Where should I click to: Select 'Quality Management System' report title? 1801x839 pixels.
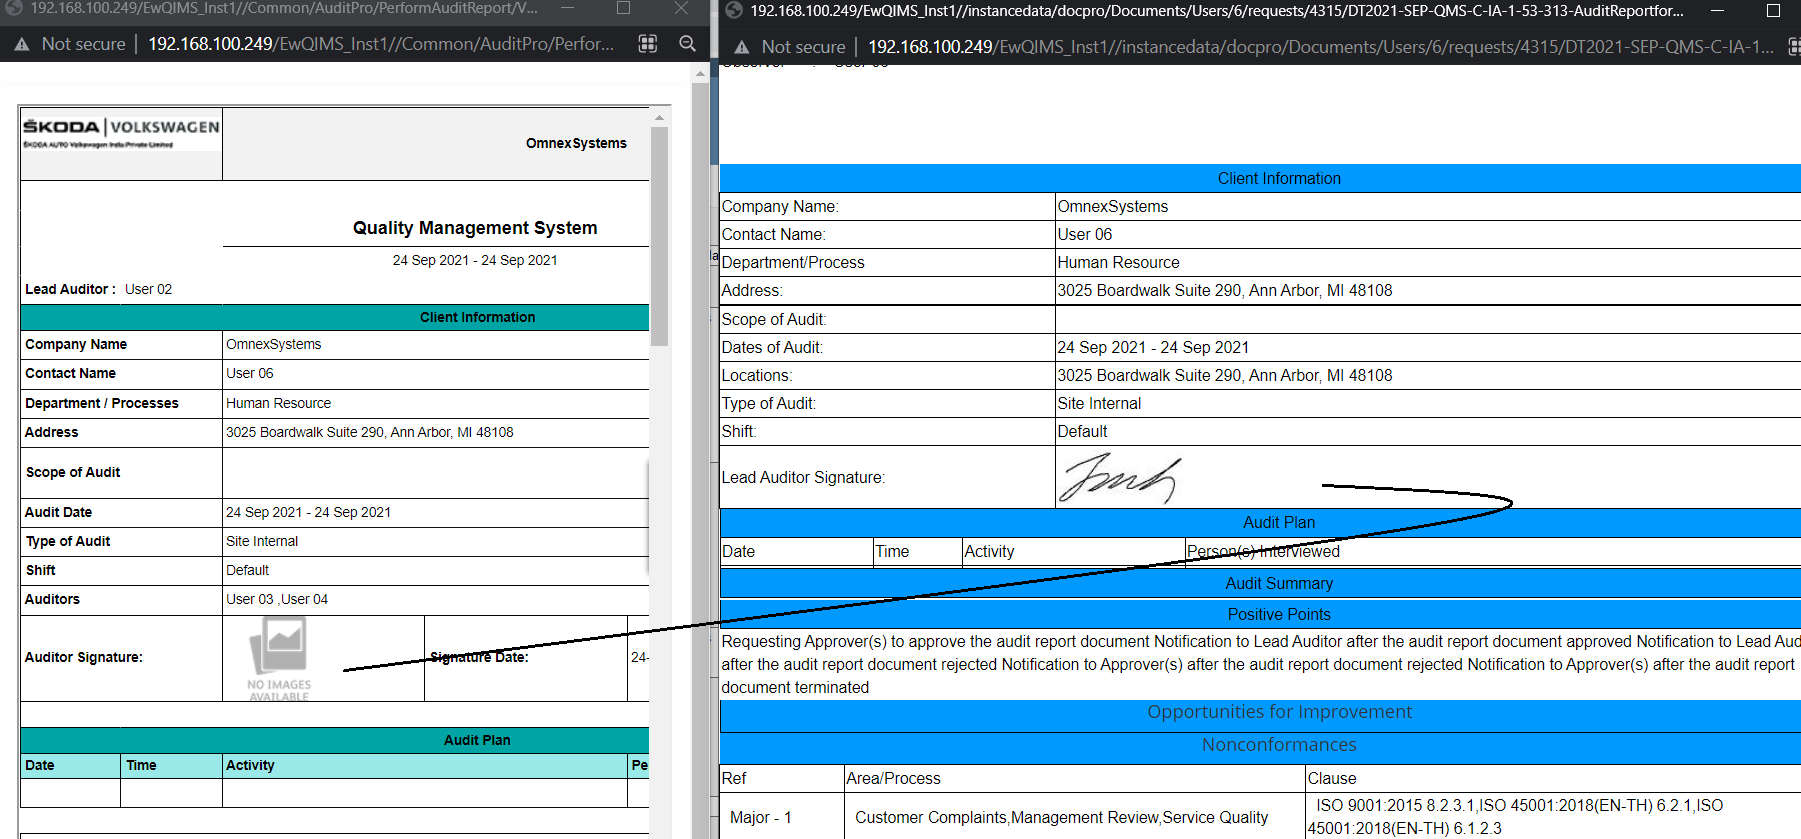click(475, 228)
